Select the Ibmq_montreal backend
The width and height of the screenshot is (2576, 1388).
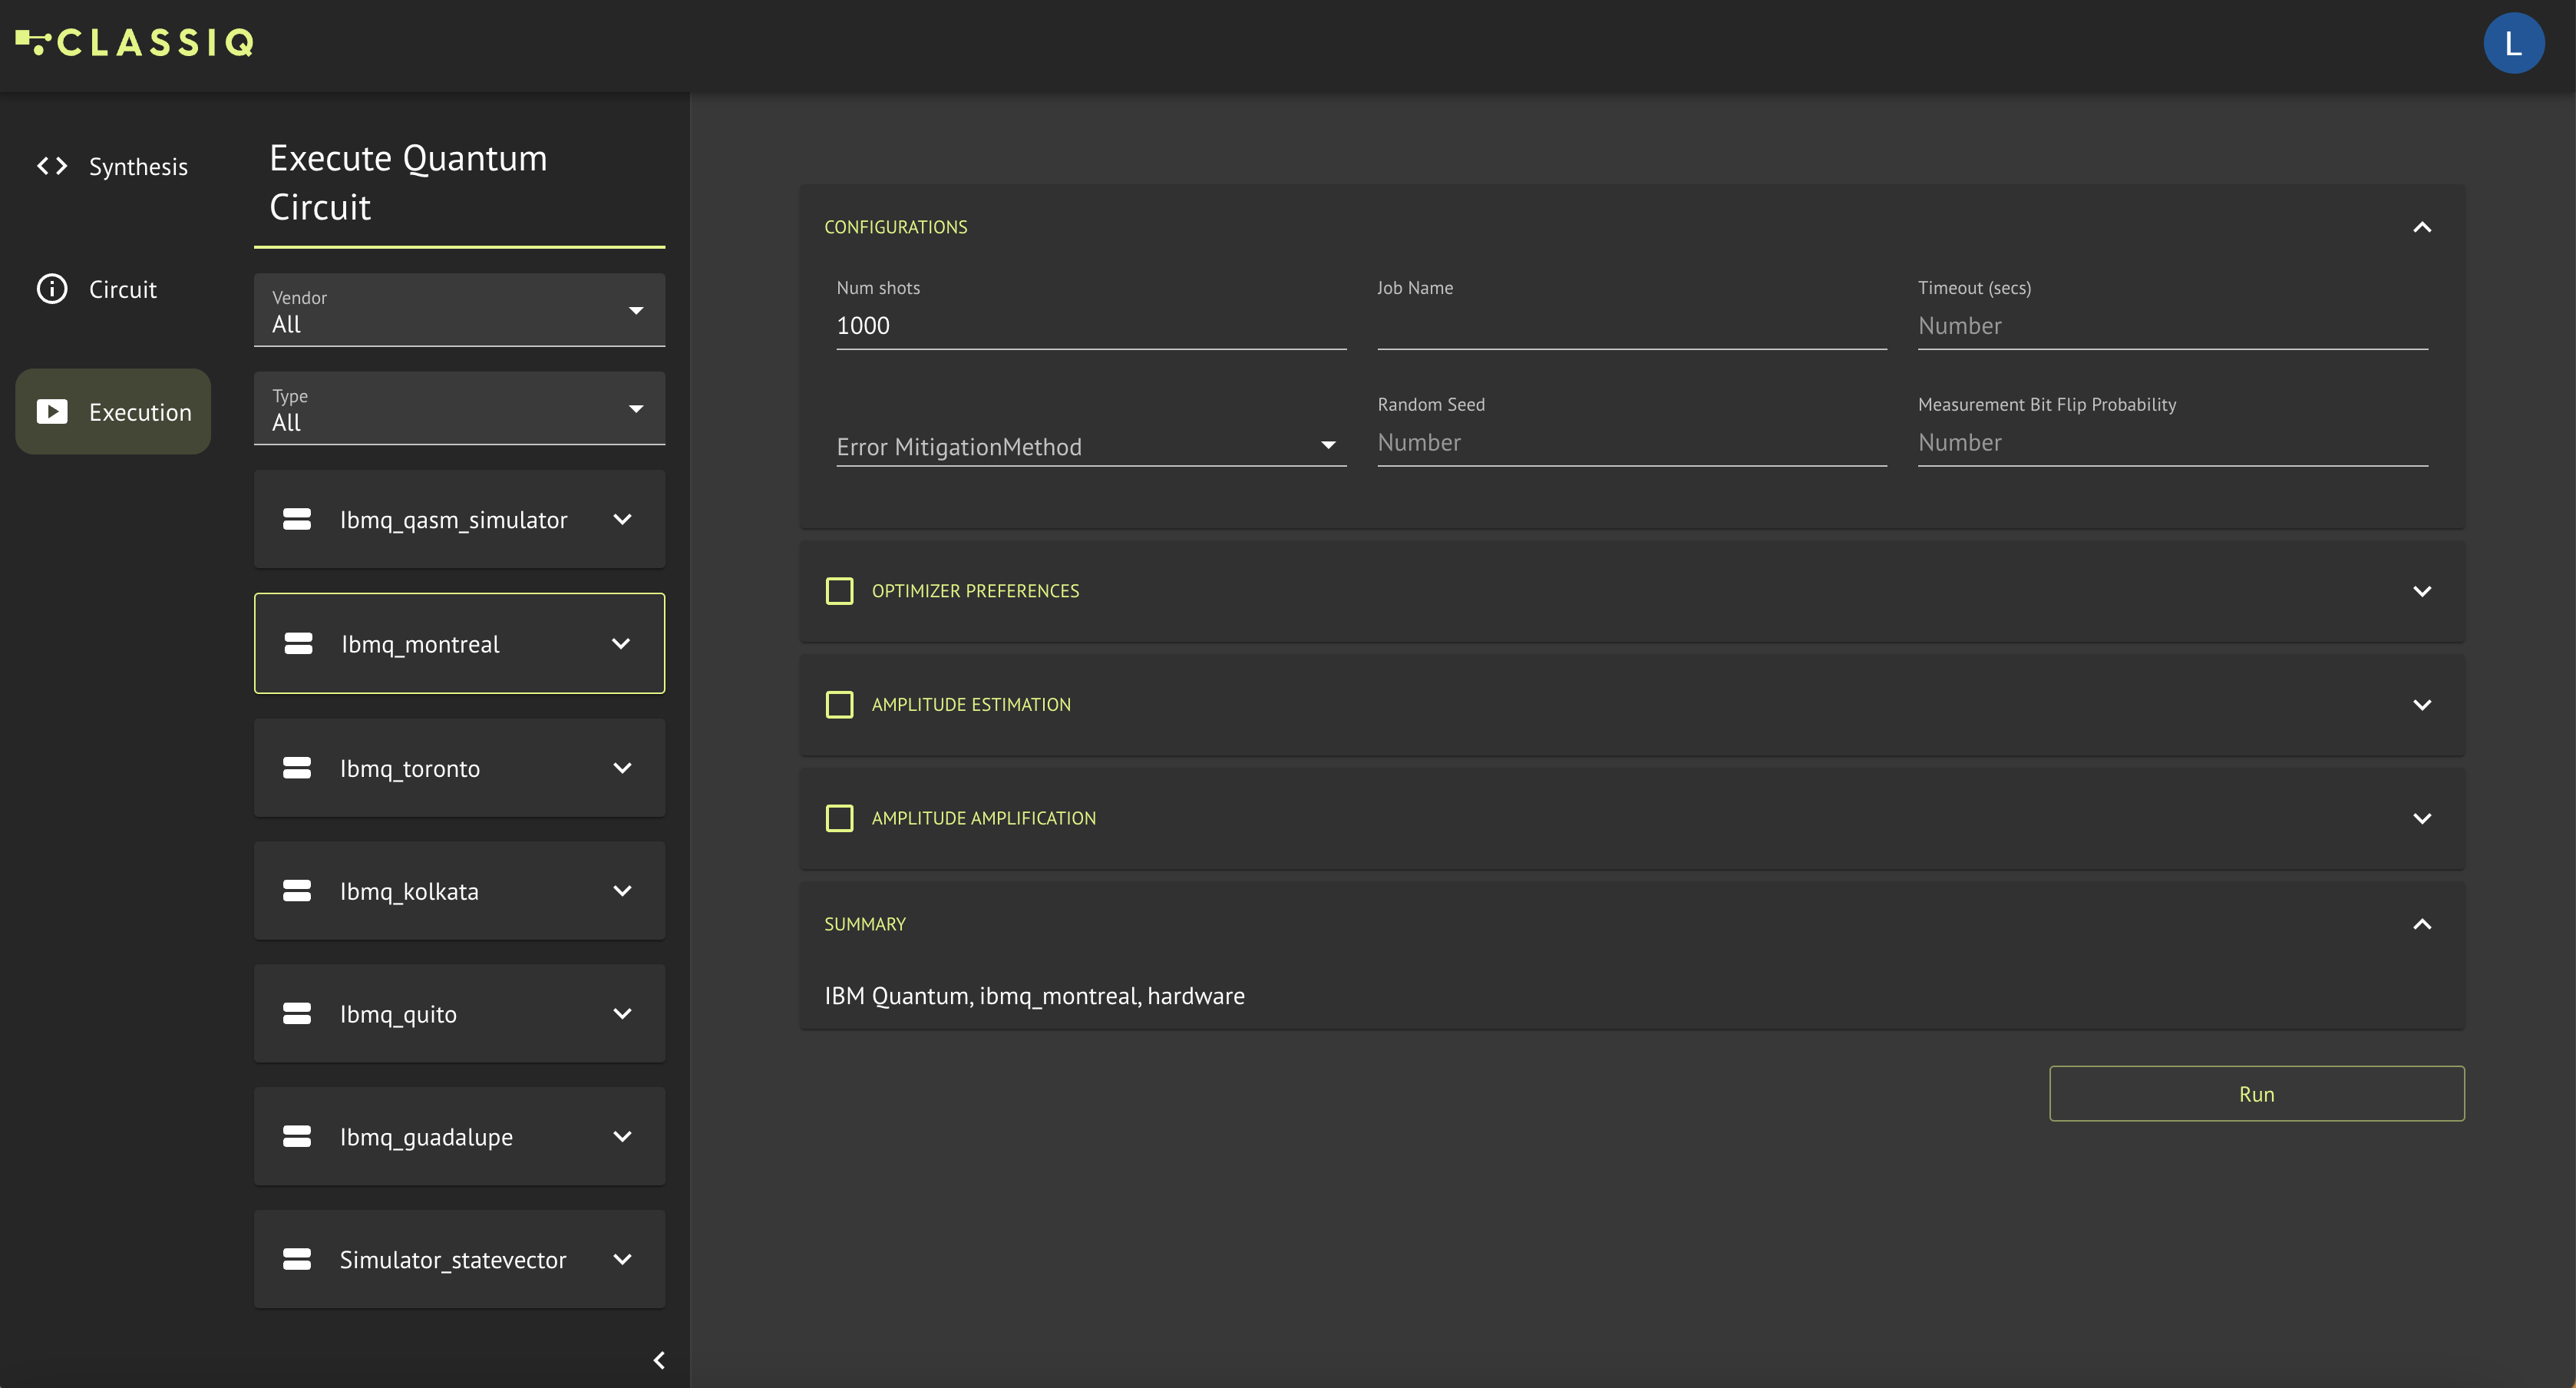click(459, 643)
